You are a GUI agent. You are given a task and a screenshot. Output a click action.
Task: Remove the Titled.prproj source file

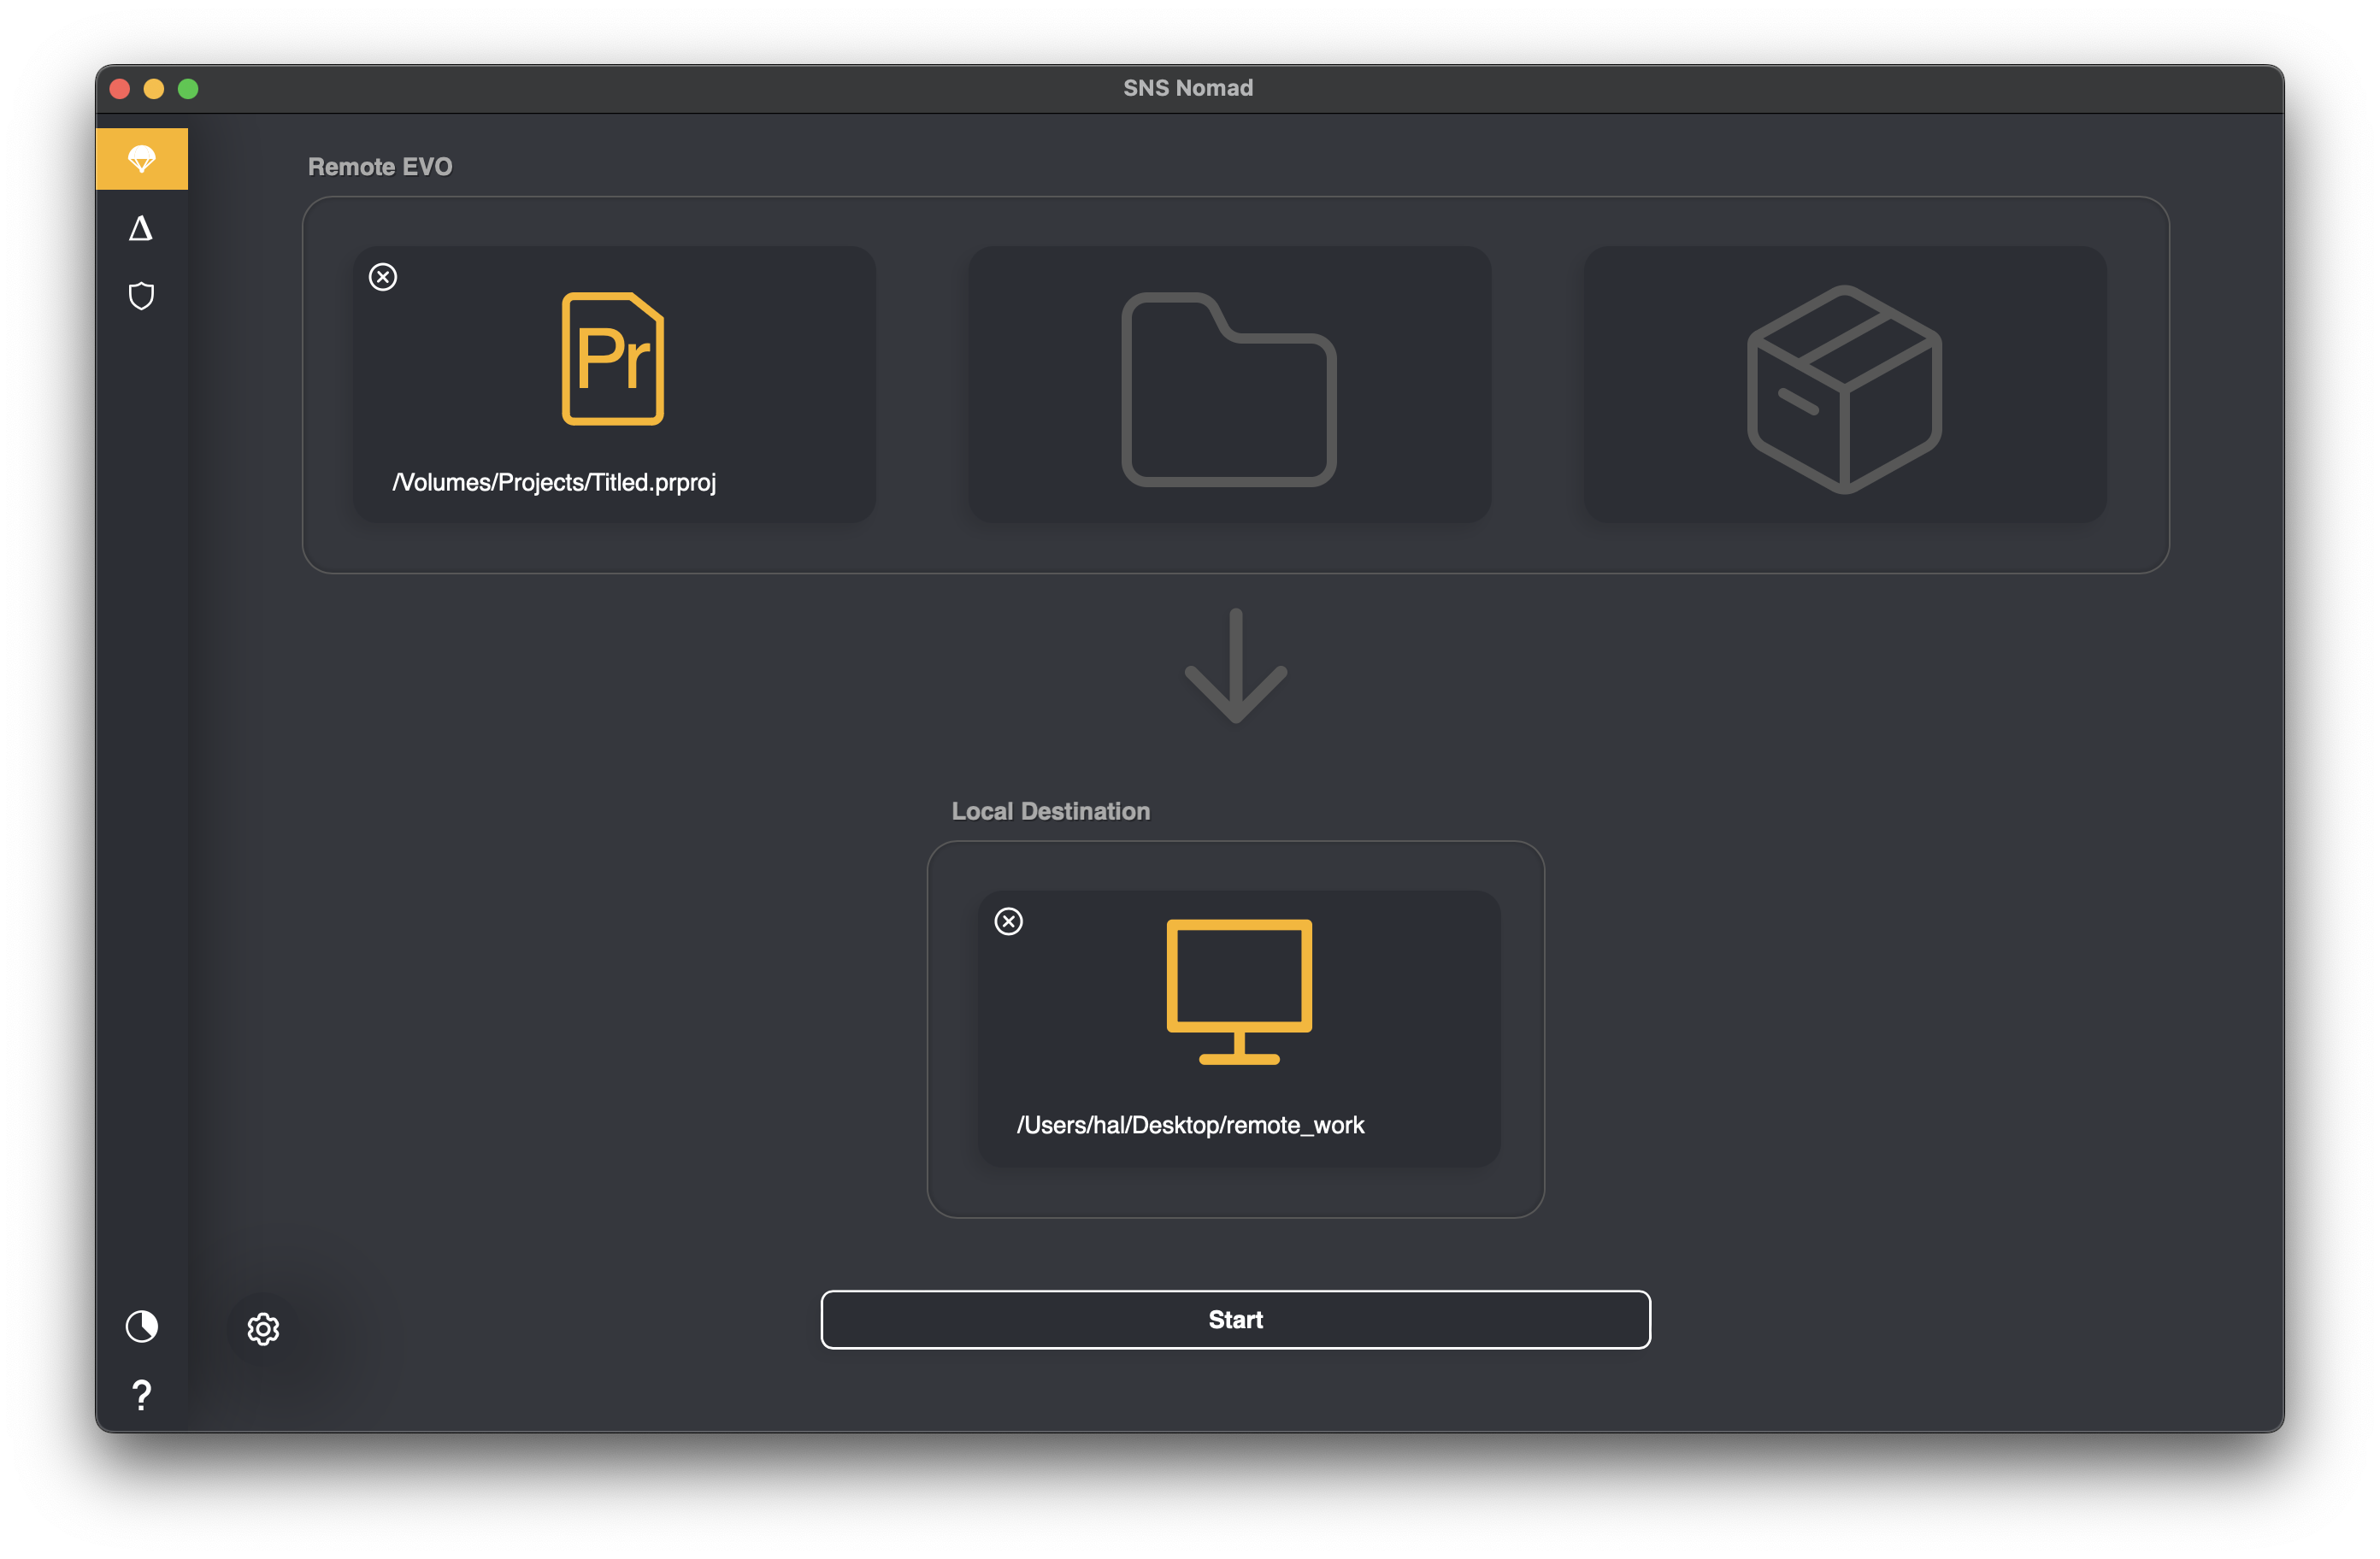[x=383, y=277]
